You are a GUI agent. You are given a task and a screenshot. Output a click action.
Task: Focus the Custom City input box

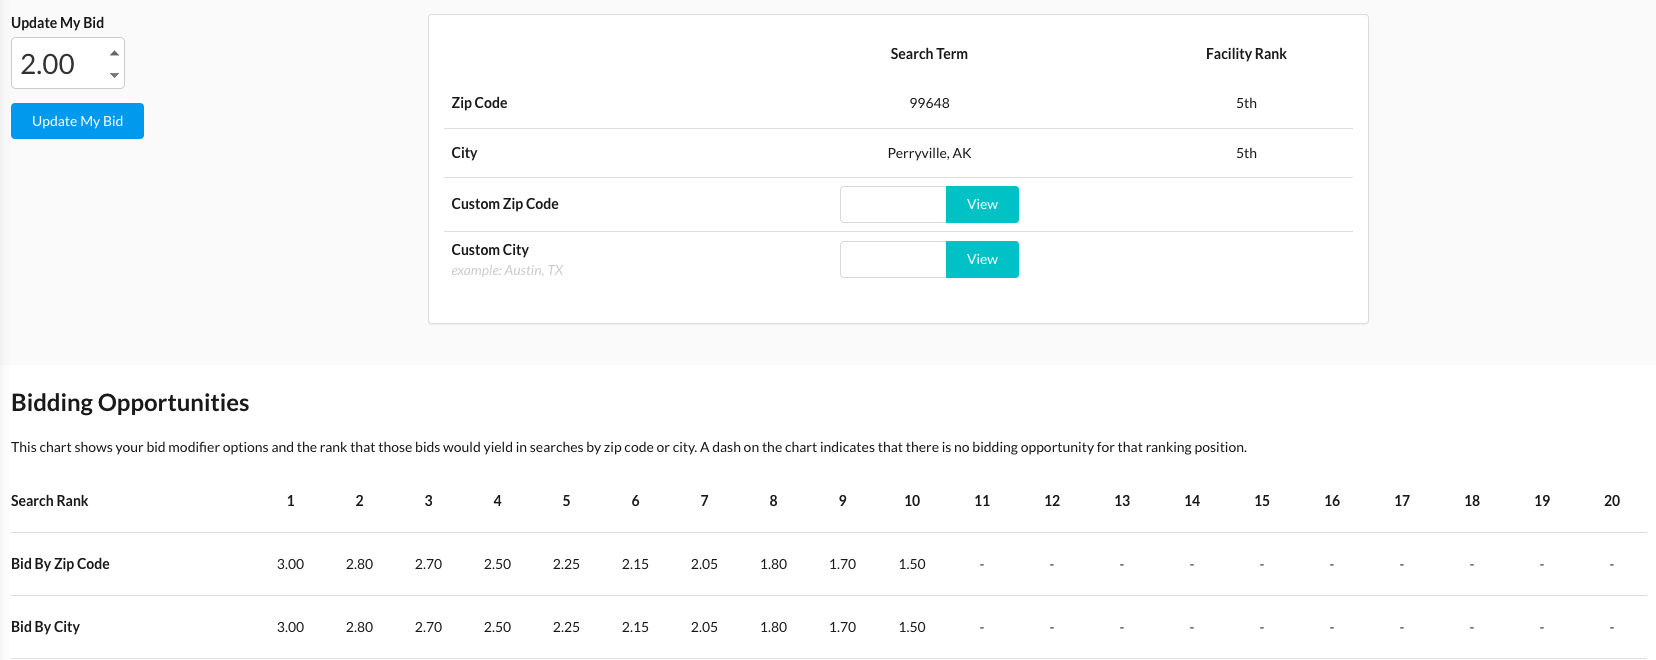pos(893,259)
